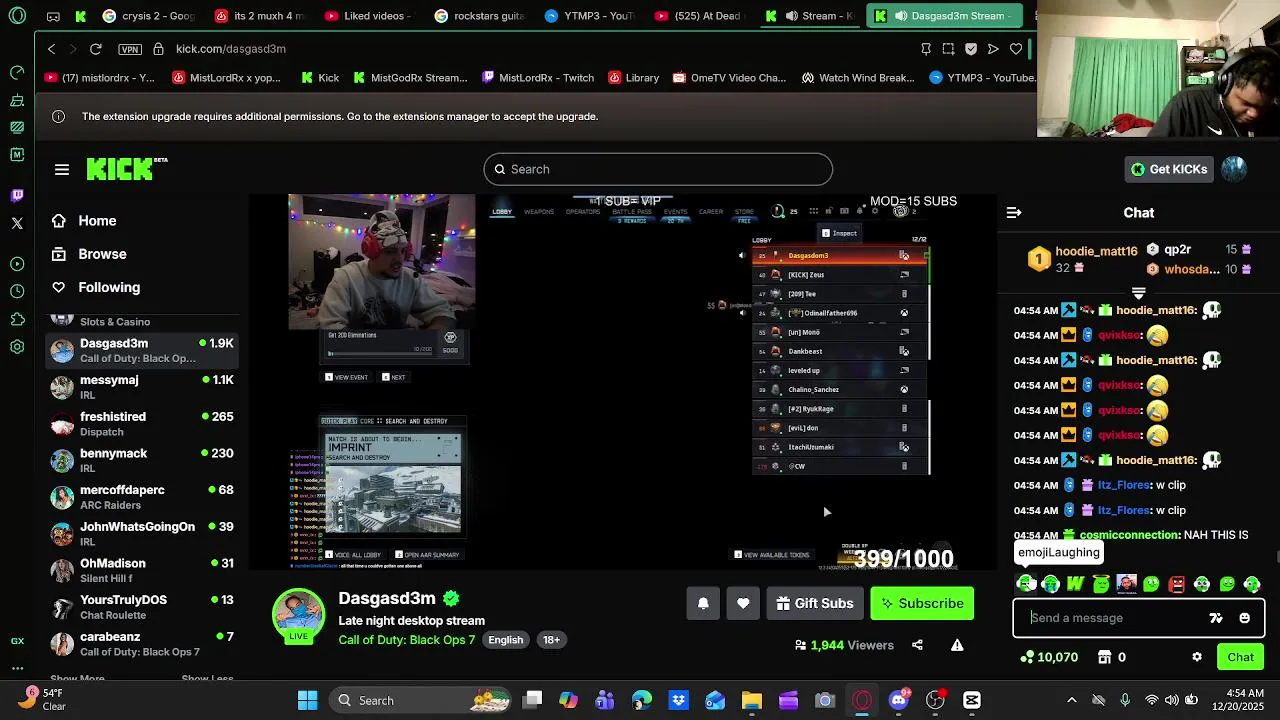The height and width of the screenshot is (720, 1280).
Task: Open the Kick hamburger menu
Action: 62,169
